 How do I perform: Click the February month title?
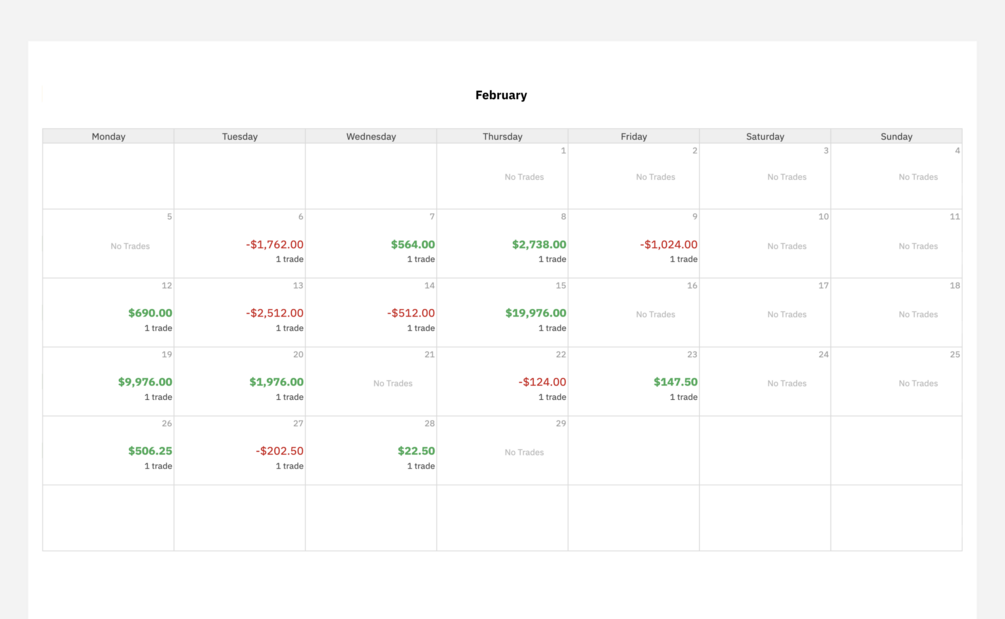[501, 95]
